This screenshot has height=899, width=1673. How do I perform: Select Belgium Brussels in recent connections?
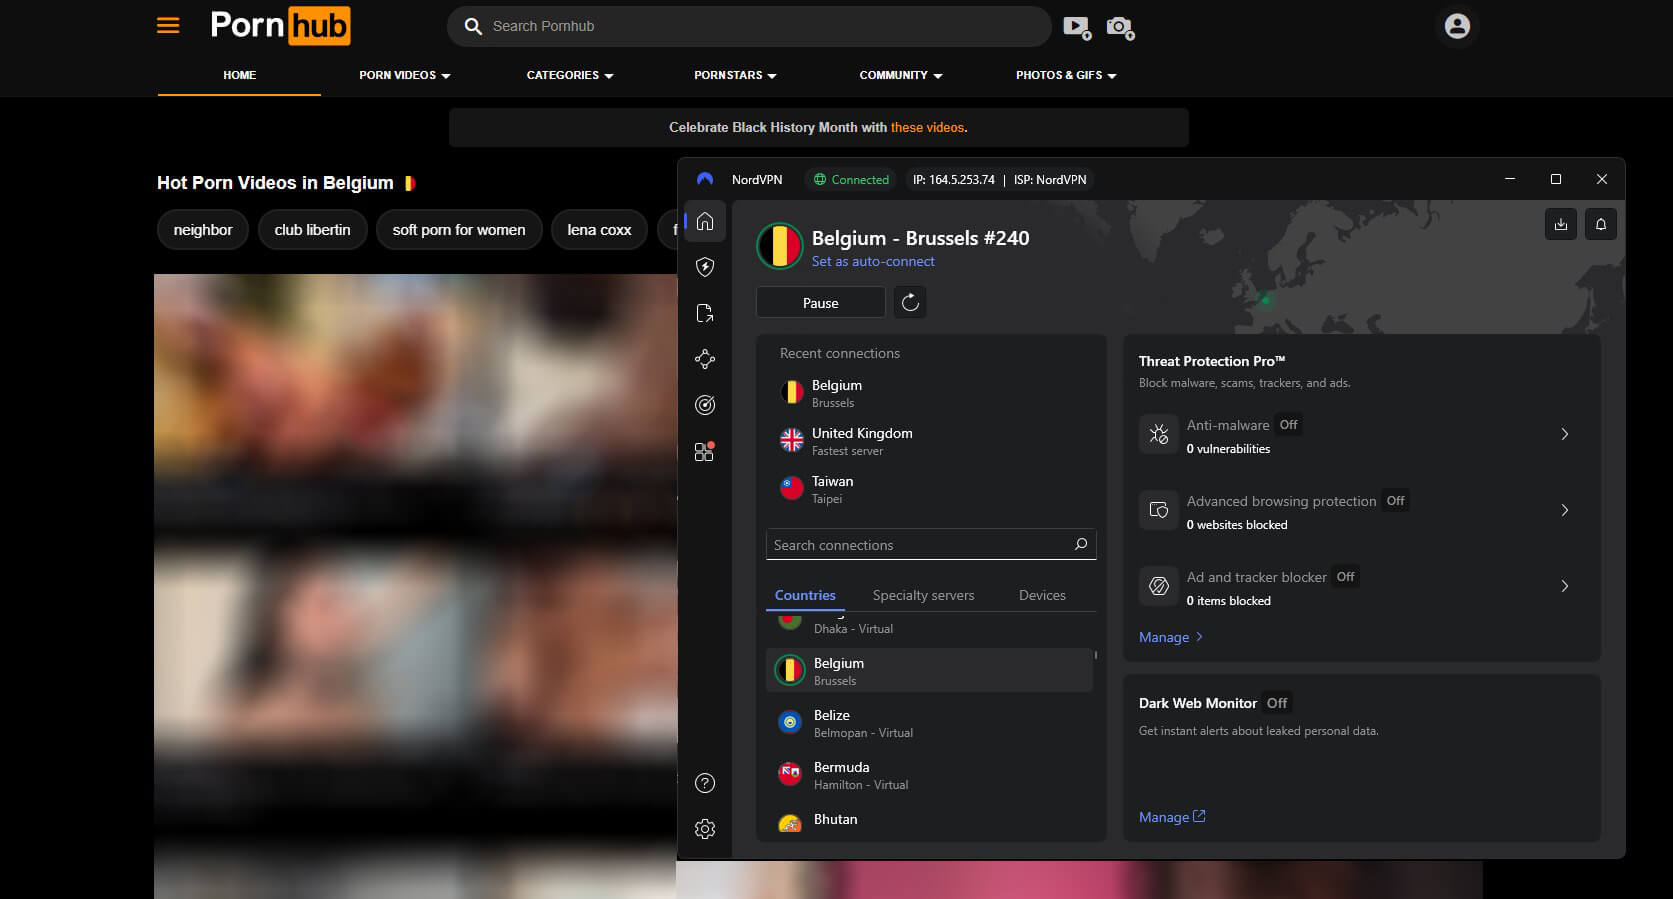coord(930,392)
